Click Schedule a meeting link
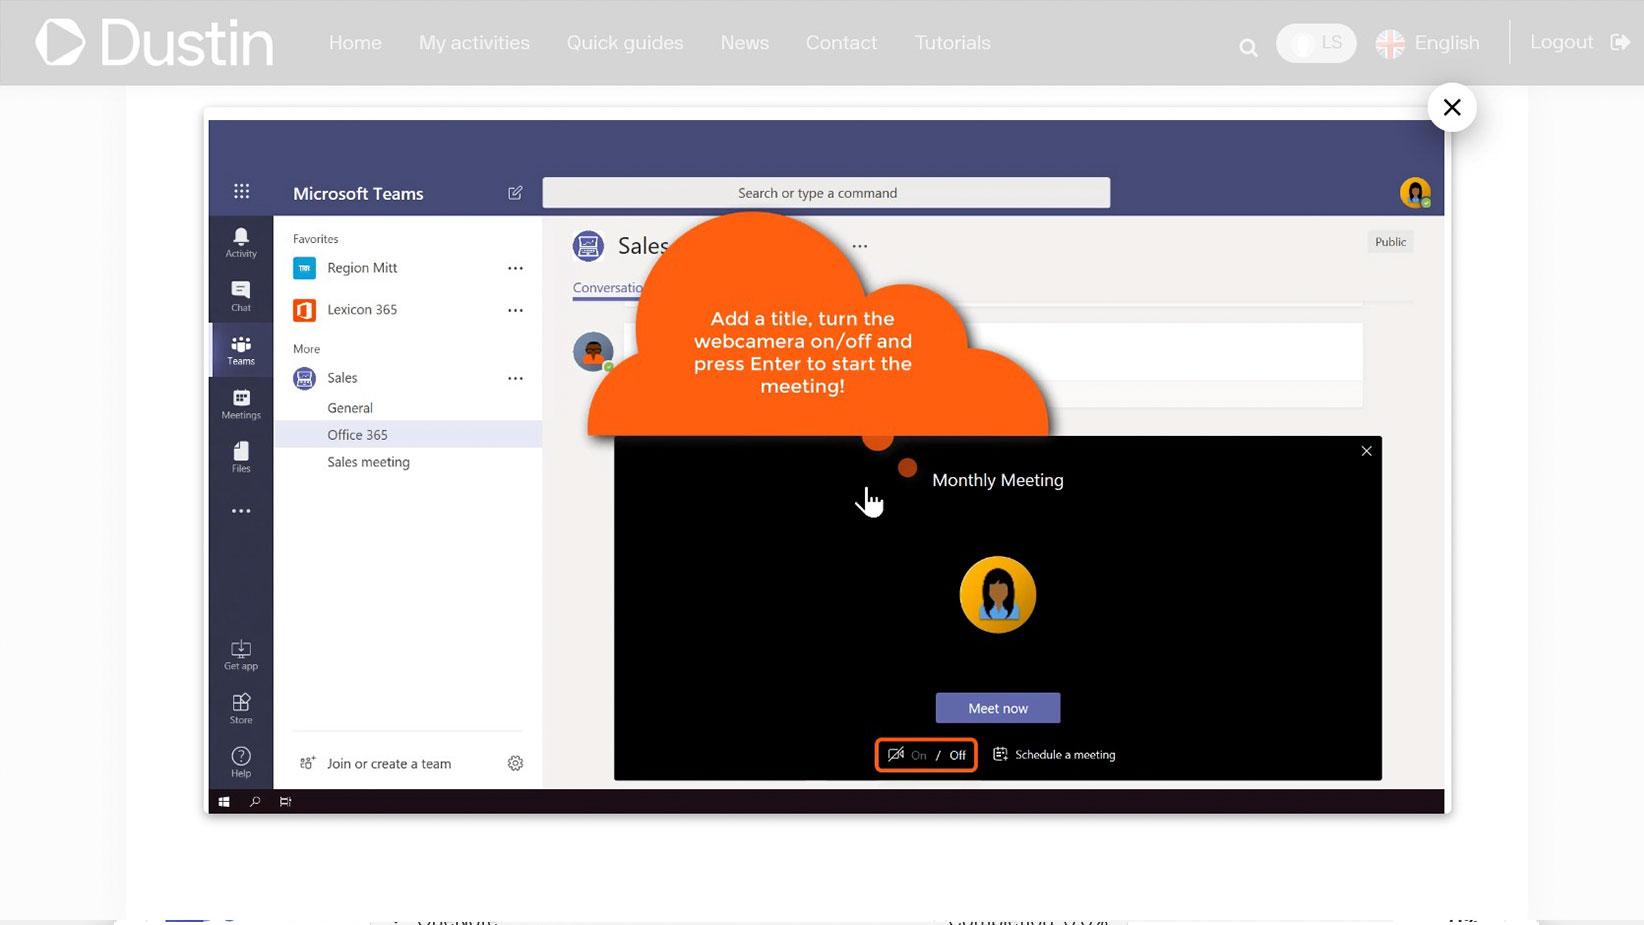Viewport: 1644px width, 925px height. point(1054,755)
